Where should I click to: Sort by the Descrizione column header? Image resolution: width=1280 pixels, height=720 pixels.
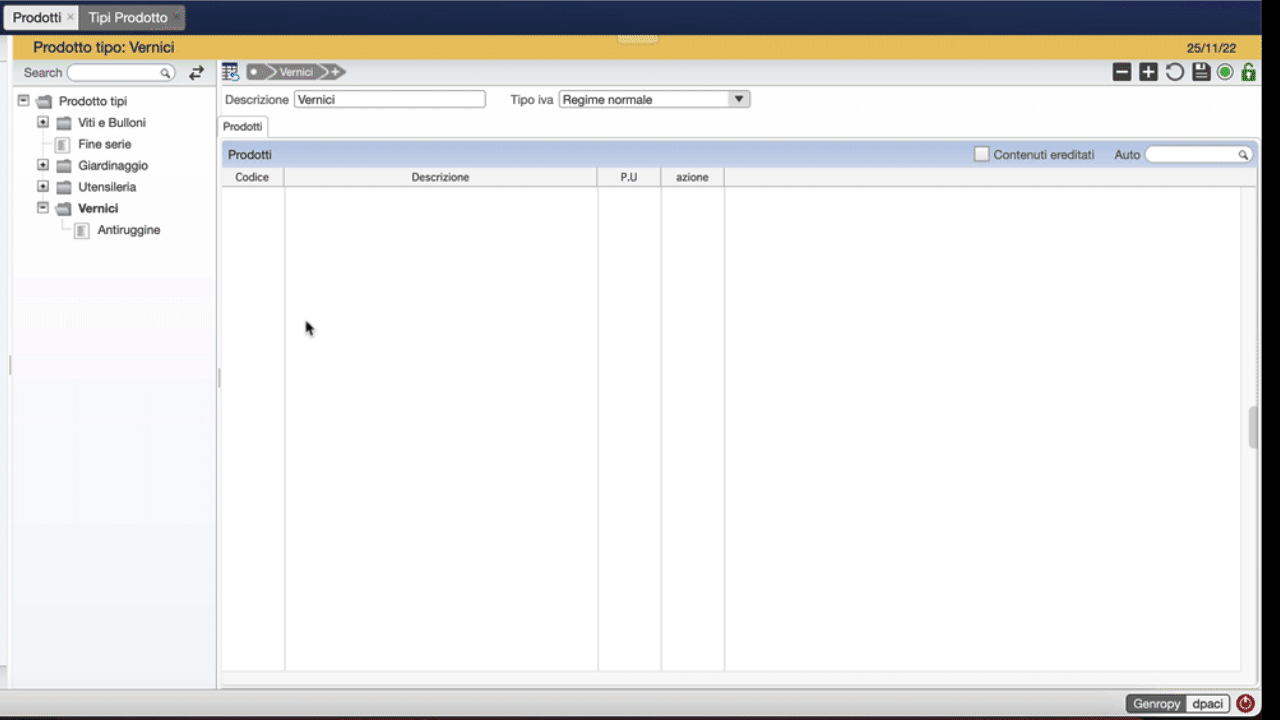[440, 177]
